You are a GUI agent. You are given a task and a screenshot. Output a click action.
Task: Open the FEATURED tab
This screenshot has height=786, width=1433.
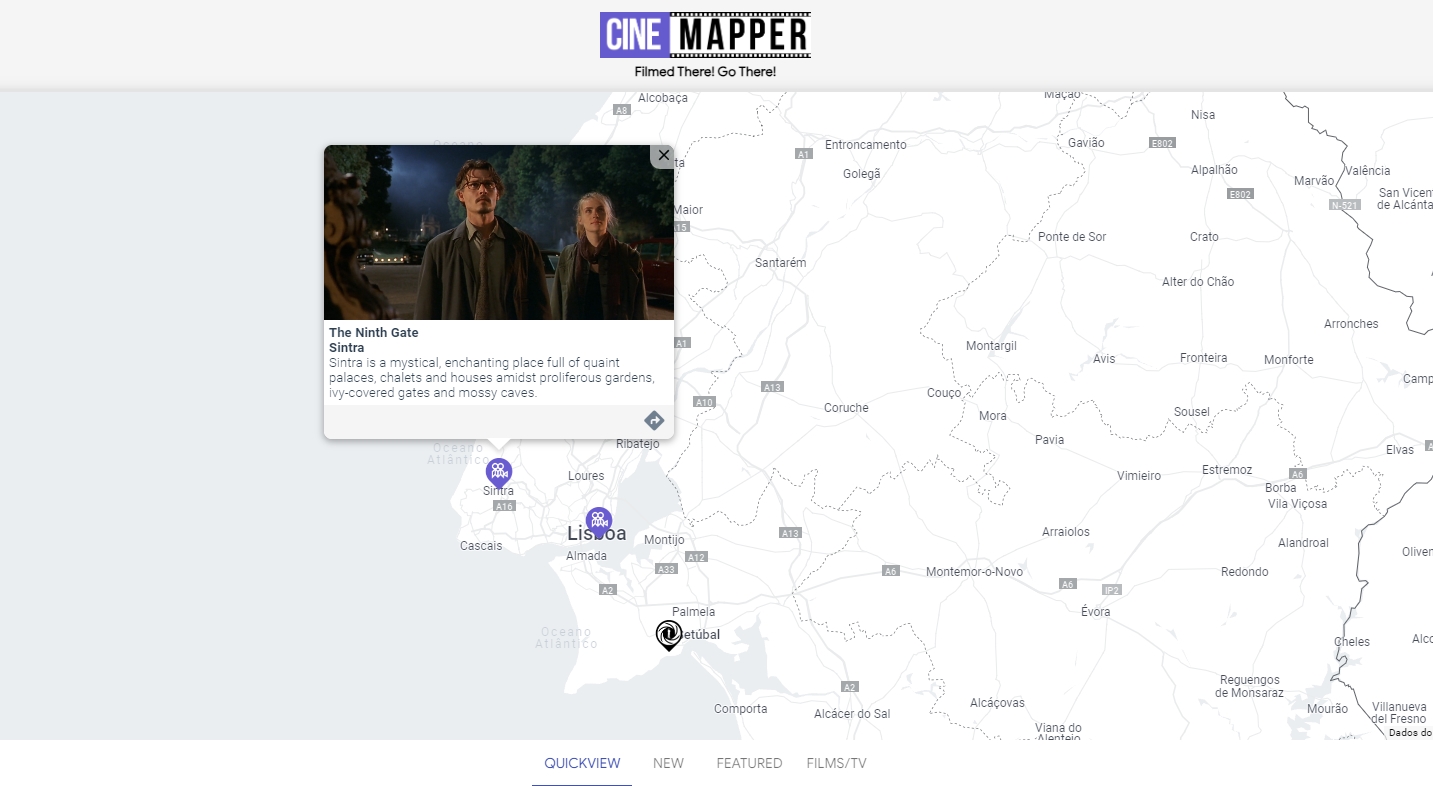[749, 763]
